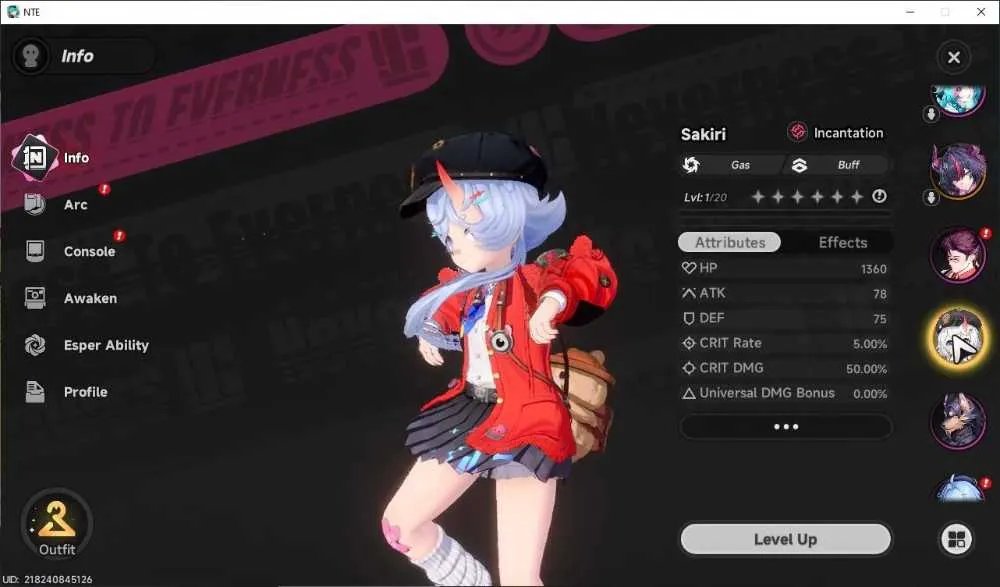This screenshot has height=587, width=1000.
Task: Click the Incantation element icon
Action: point(797,132)
